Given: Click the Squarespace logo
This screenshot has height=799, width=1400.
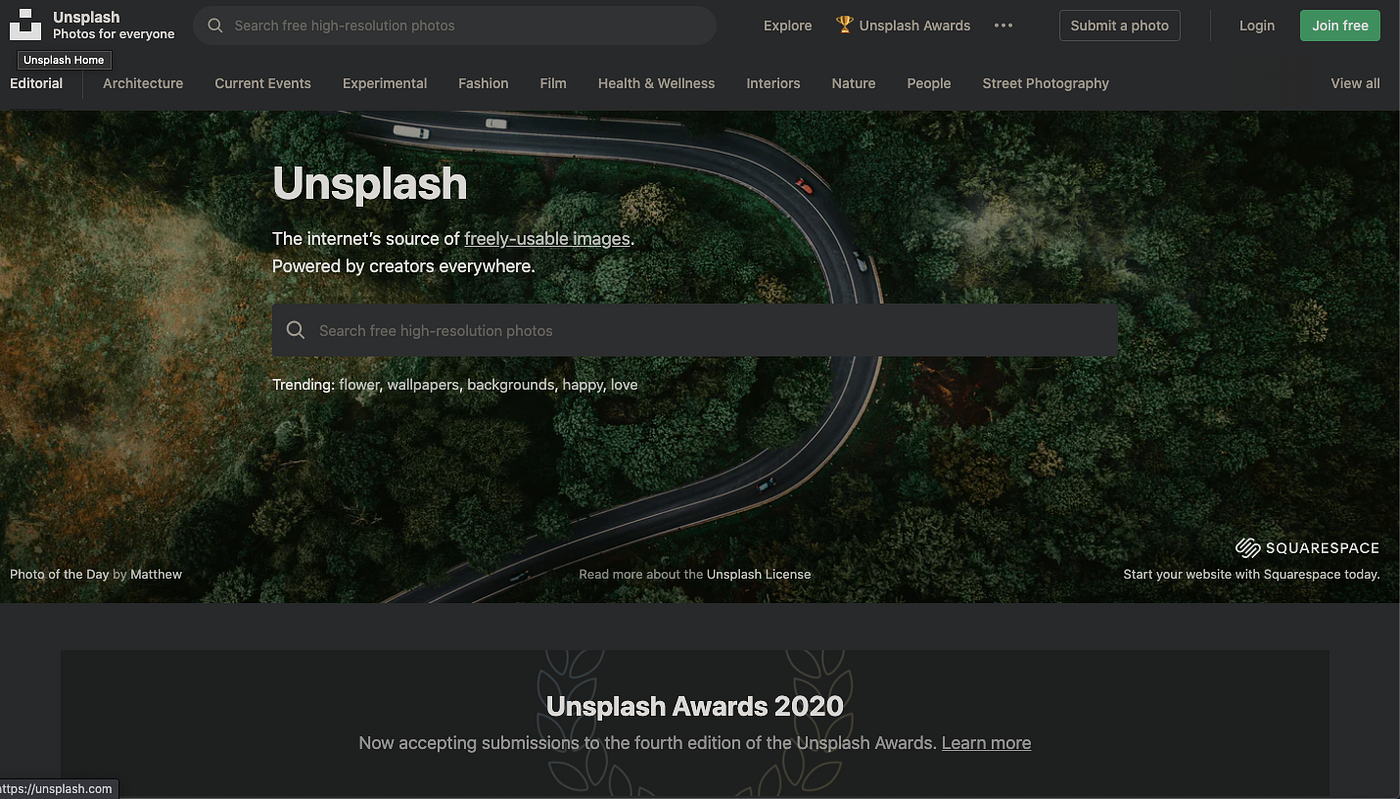Looking at the screenshot, I should coord(1307,548).
